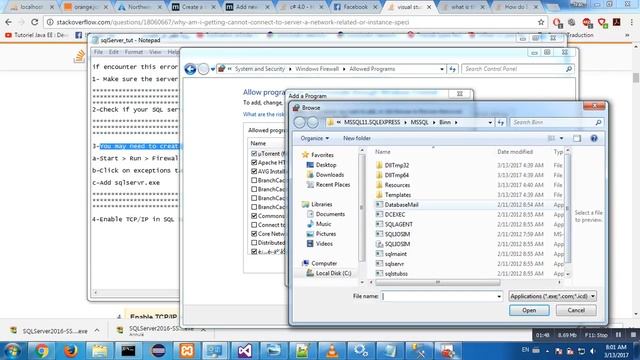Open Firefox from the taskbar
This screenshot has height=360, width=640.
pyautogui.click(x=71, y=351)
